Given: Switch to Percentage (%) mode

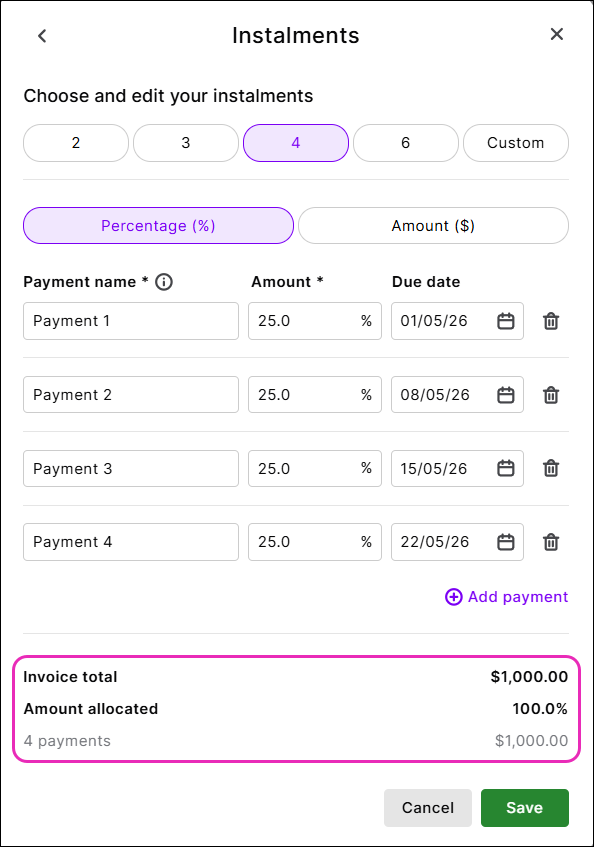Looking at the screenshot, I should pyautogui.click(x=158, y=226).
